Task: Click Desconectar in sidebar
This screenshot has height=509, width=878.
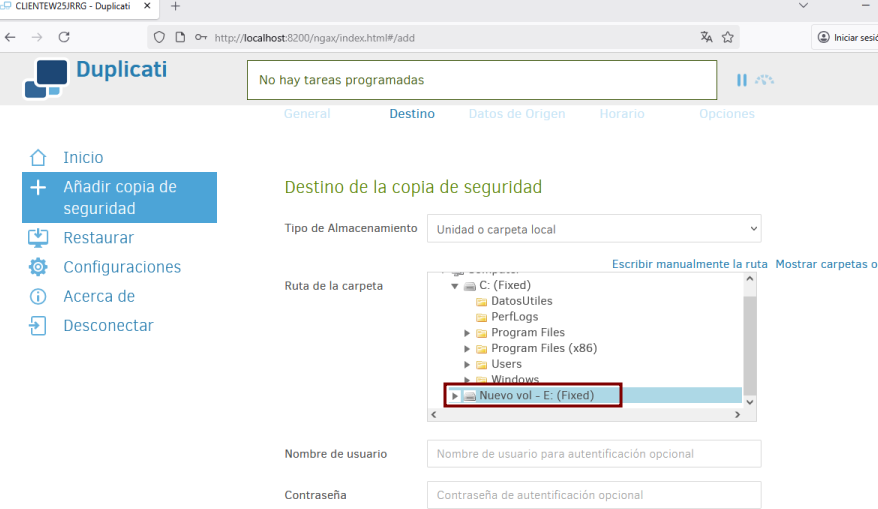Action: click(x=108, y=325)
